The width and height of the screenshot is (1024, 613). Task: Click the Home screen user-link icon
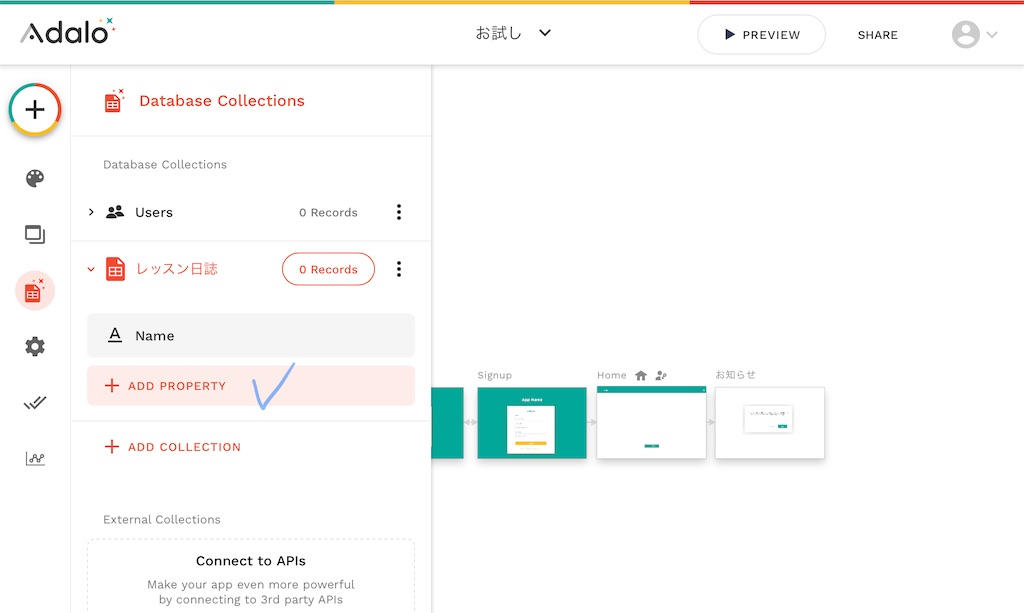661,375
